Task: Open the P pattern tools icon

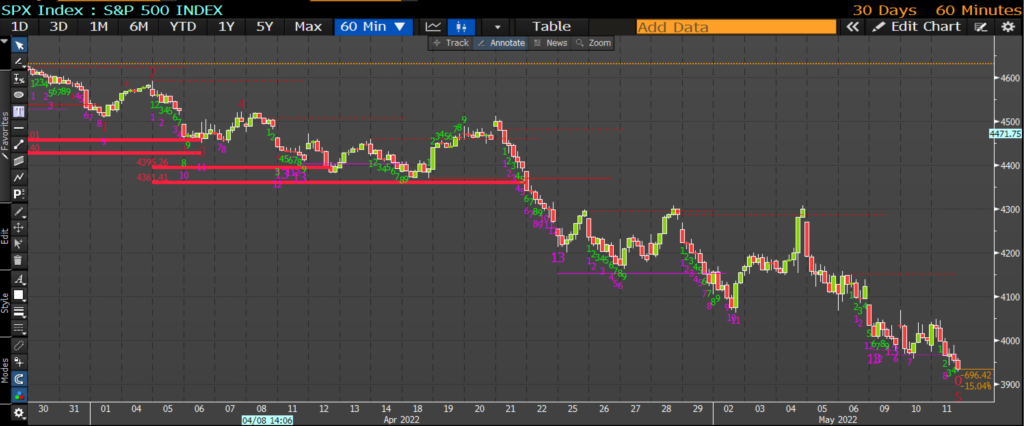Action: coord(19,193)
